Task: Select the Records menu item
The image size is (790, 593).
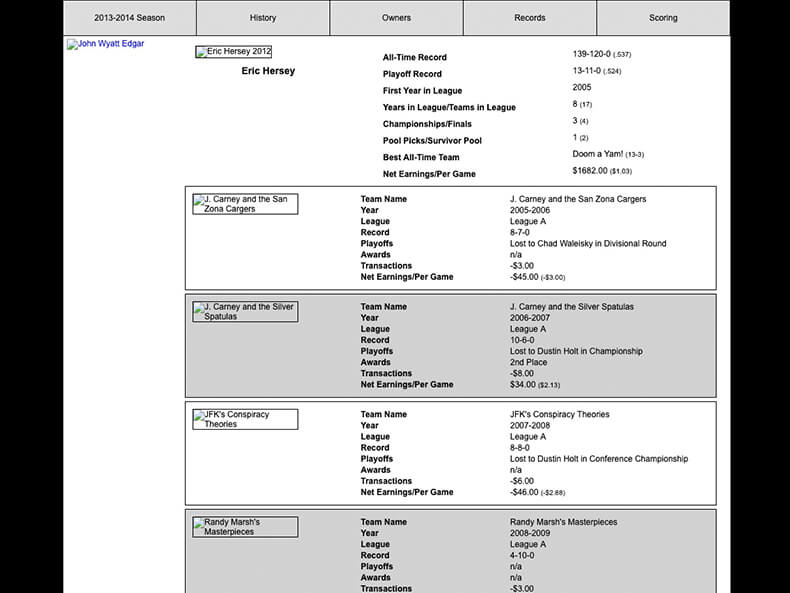Action: 530,18
